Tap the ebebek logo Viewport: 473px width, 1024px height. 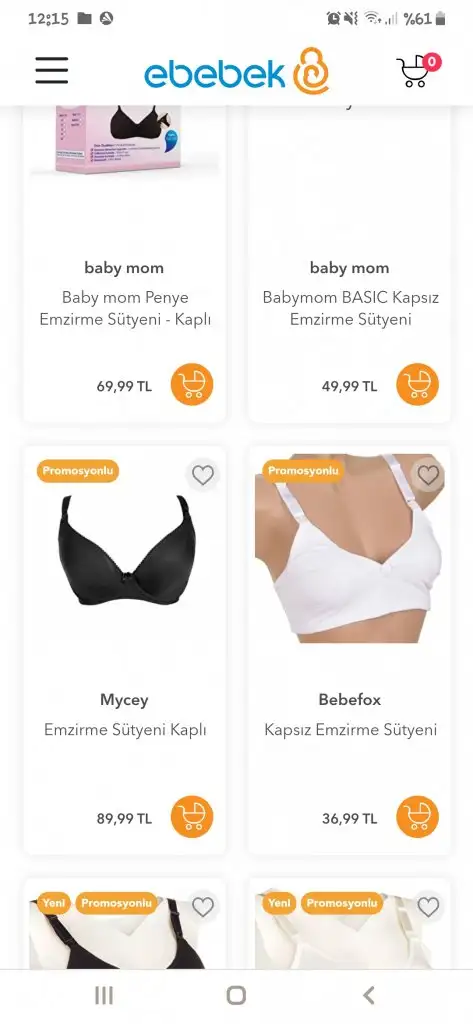tap(236, 71)
